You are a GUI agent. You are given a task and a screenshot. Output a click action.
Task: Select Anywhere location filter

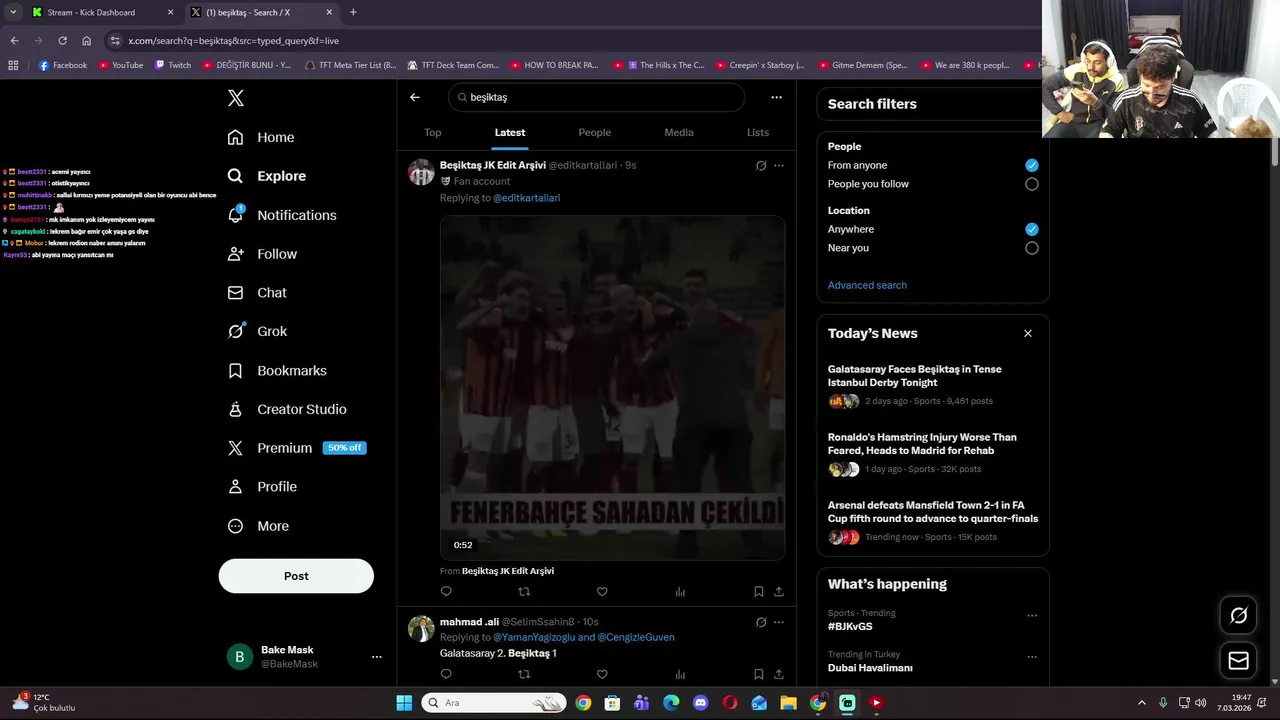pyautogui.click(x=1032, y=229)
